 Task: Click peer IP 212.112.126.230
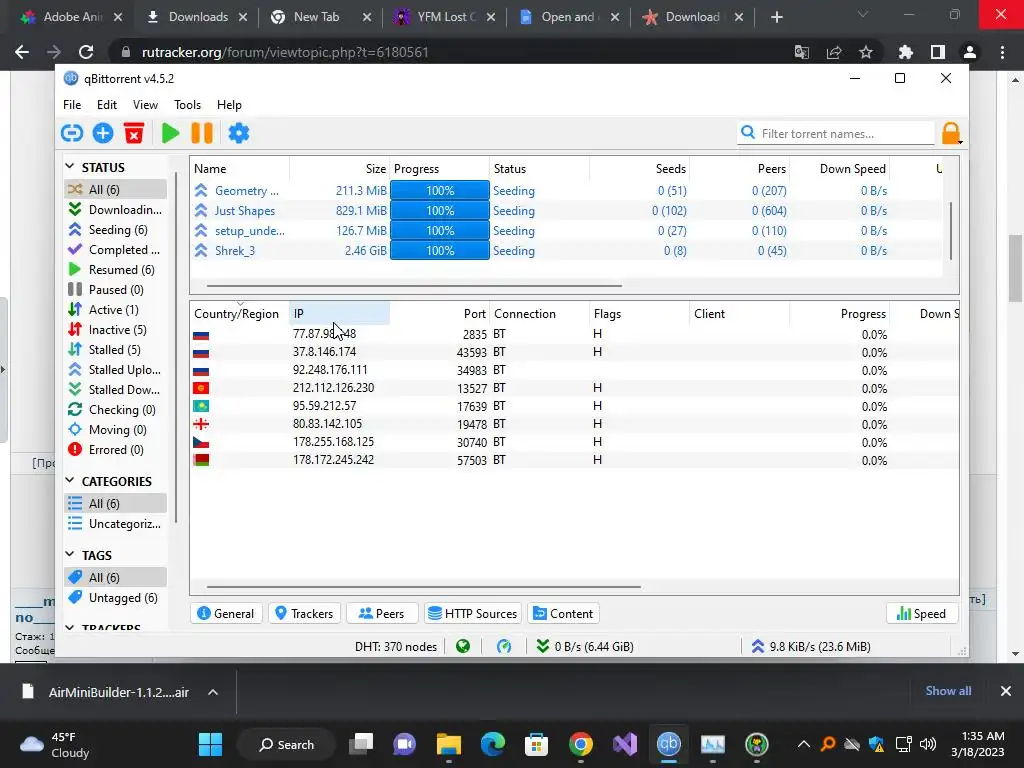[x=334, y=388]
